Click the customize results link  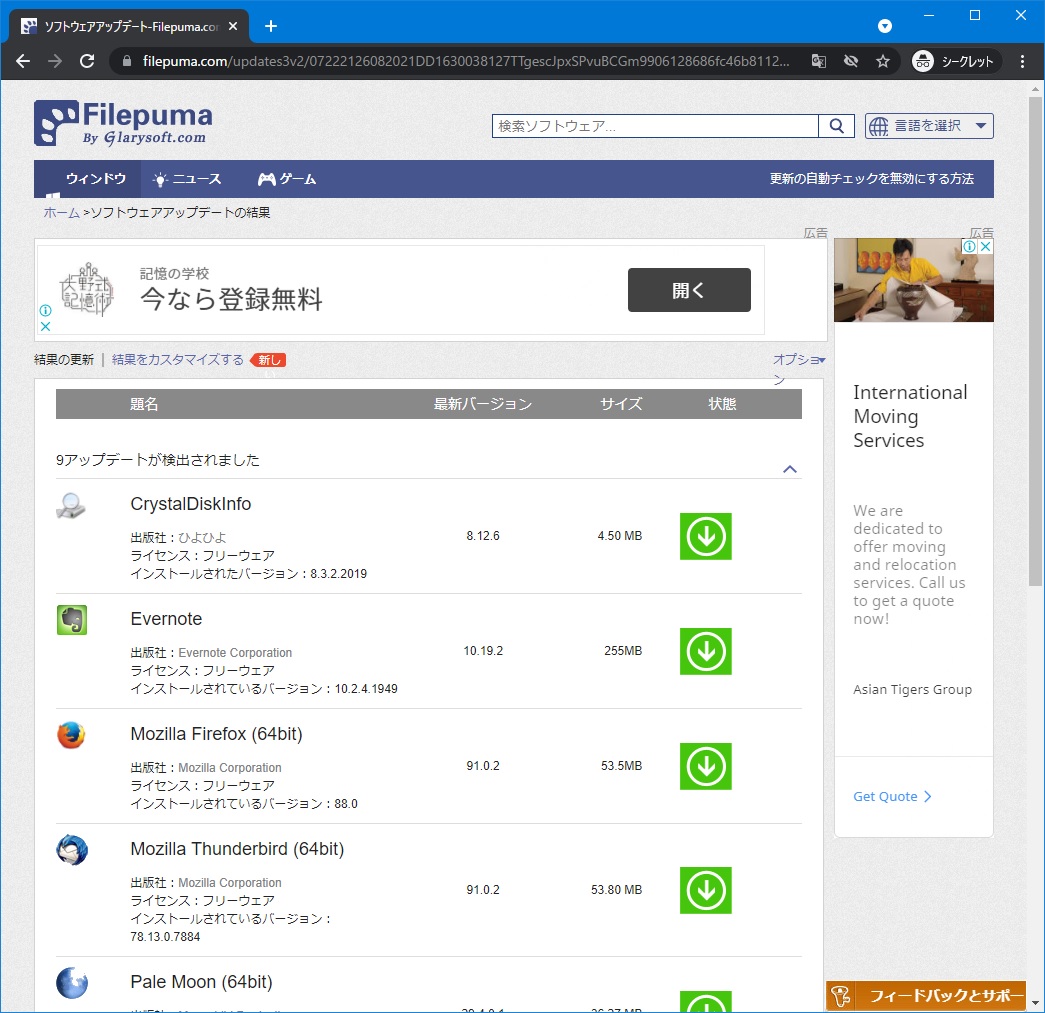tap(178, 360)
